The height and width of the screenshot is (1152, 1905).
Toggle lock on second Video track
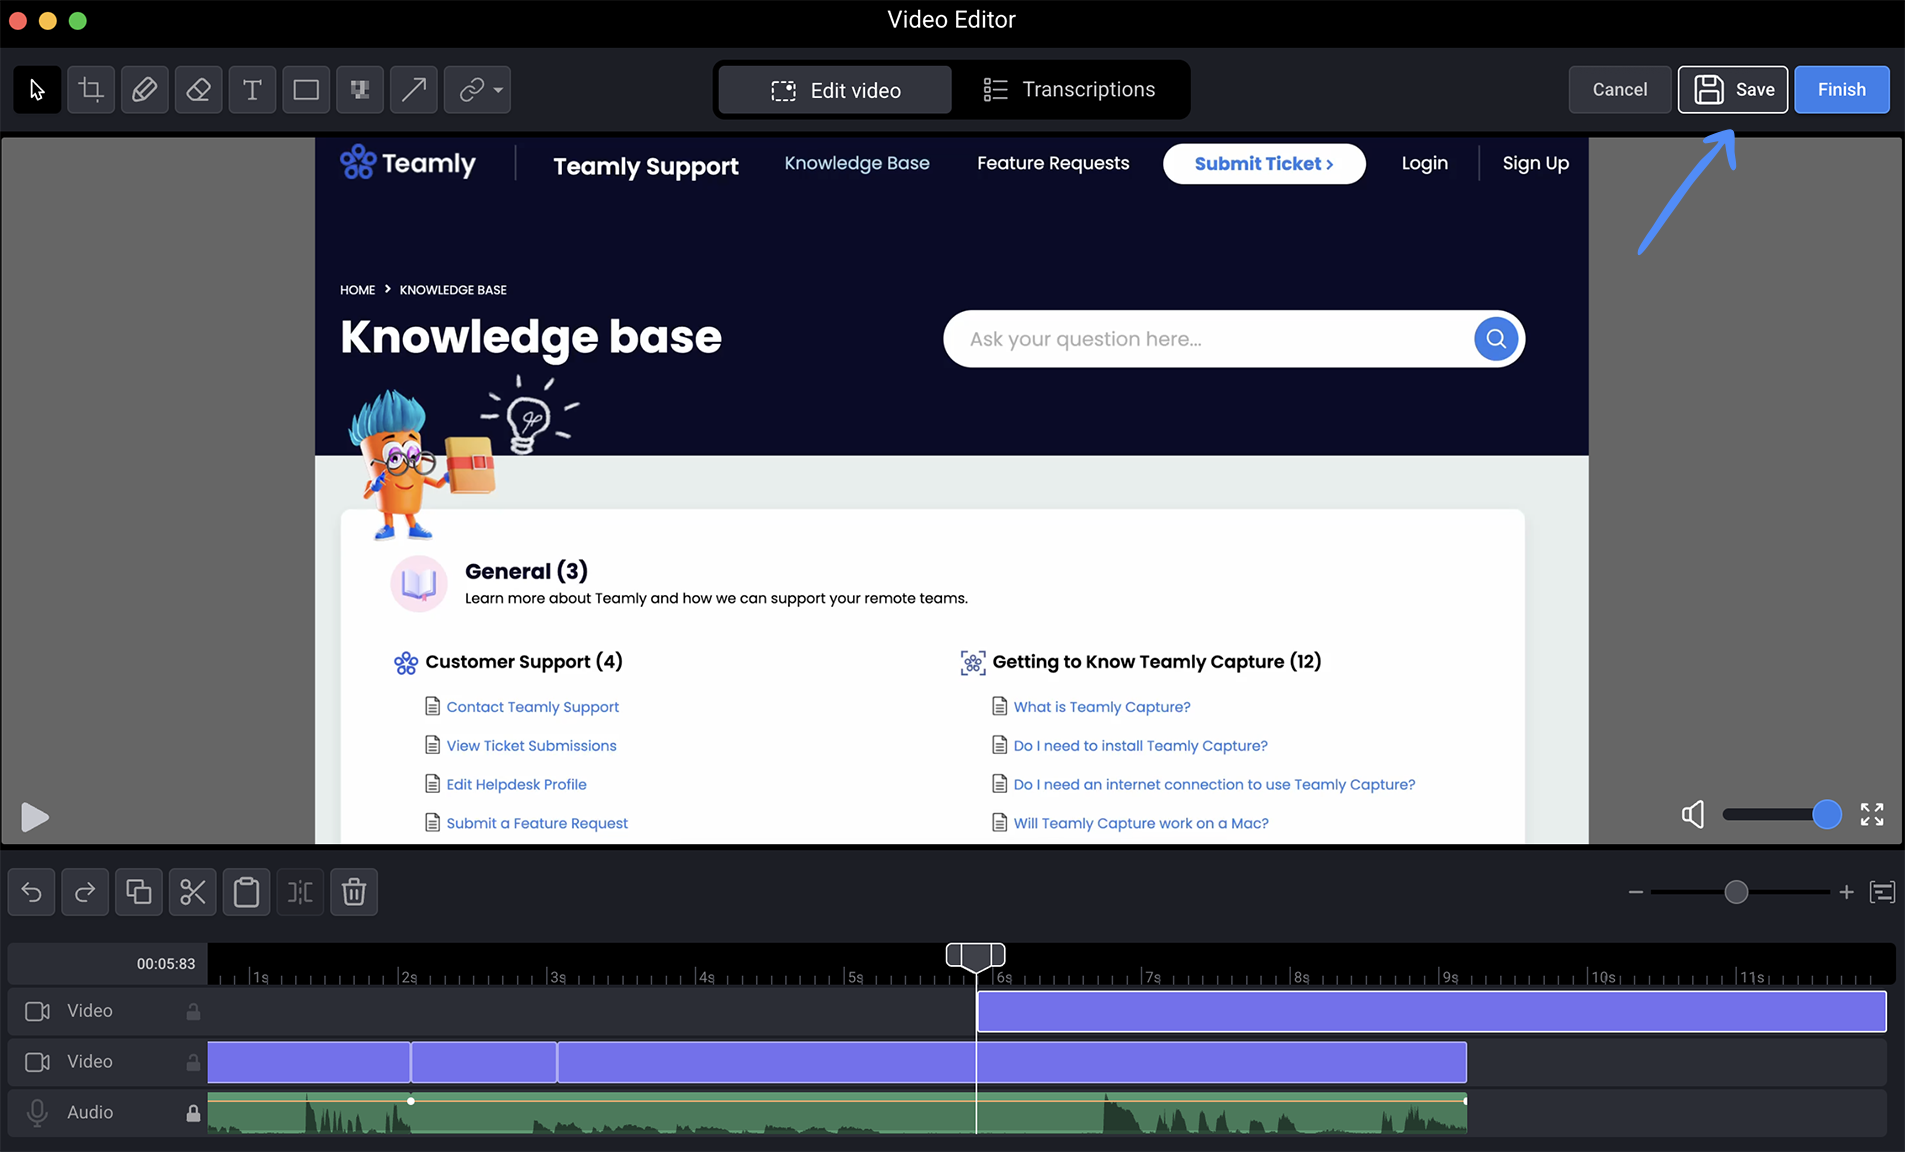tap(193, 1062)
